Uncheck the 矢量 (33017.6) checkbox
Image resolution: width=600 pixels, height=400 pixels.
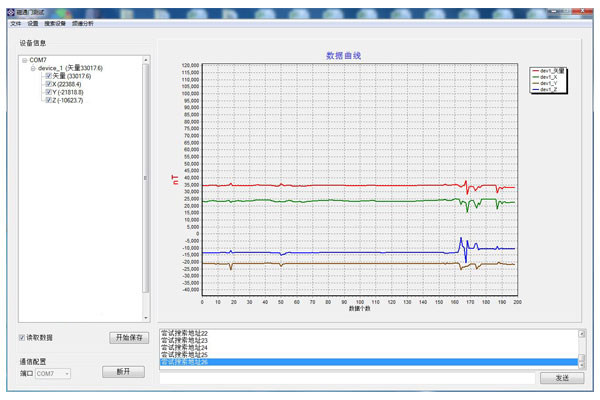(48, 76)
